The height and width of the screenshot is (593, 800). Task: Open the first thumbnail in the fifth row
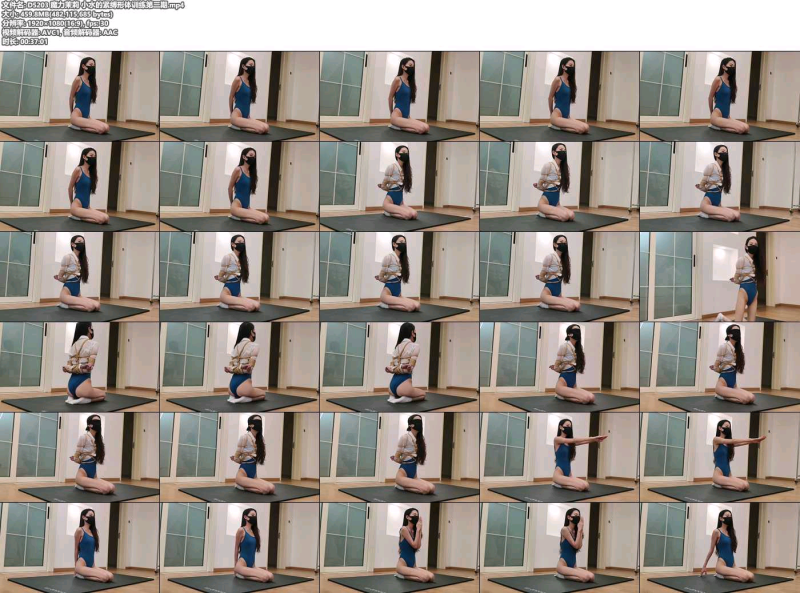click(80, 457)
